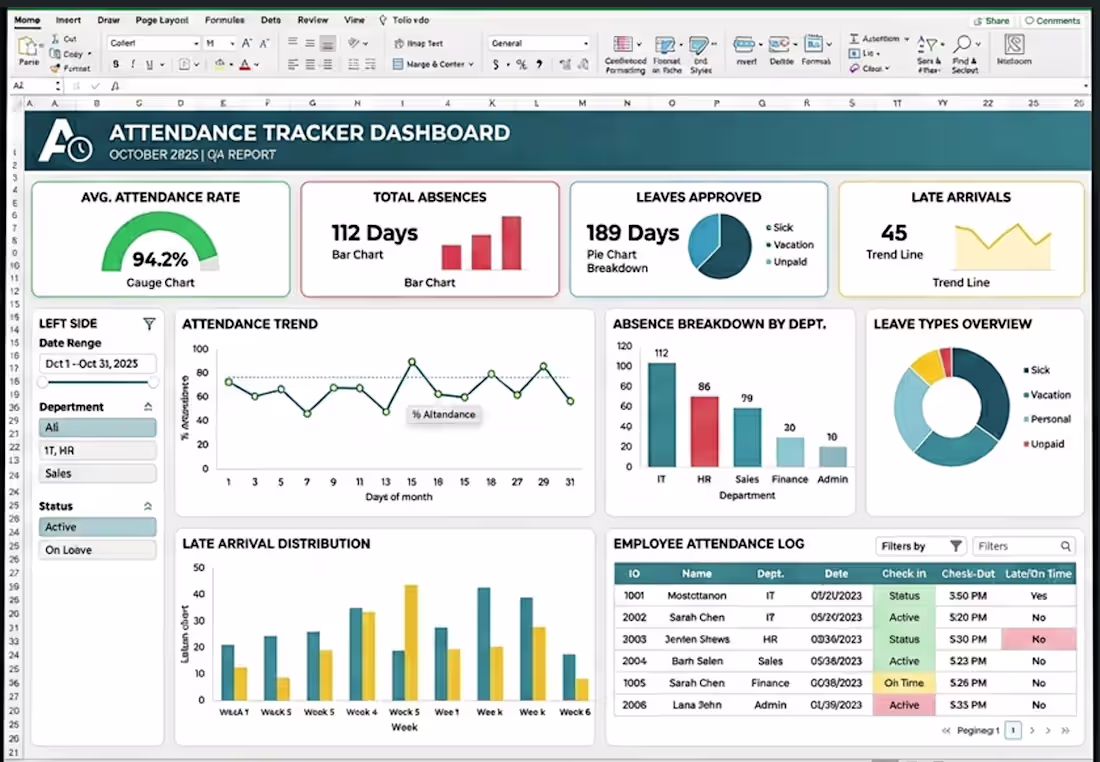
Task: Click the AutoSum icon
Action: click(855, 39)
